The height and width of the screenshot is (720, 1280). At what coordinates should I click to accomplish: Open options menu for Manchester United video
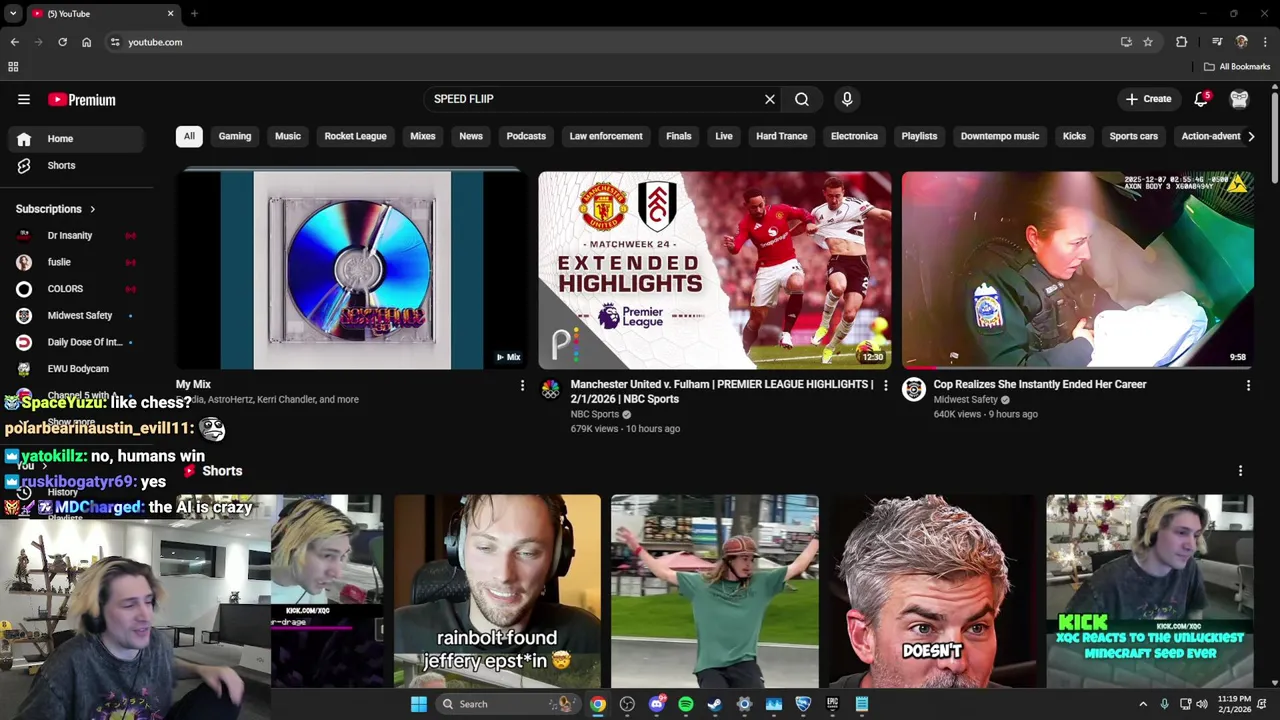(x=885, y=385)
